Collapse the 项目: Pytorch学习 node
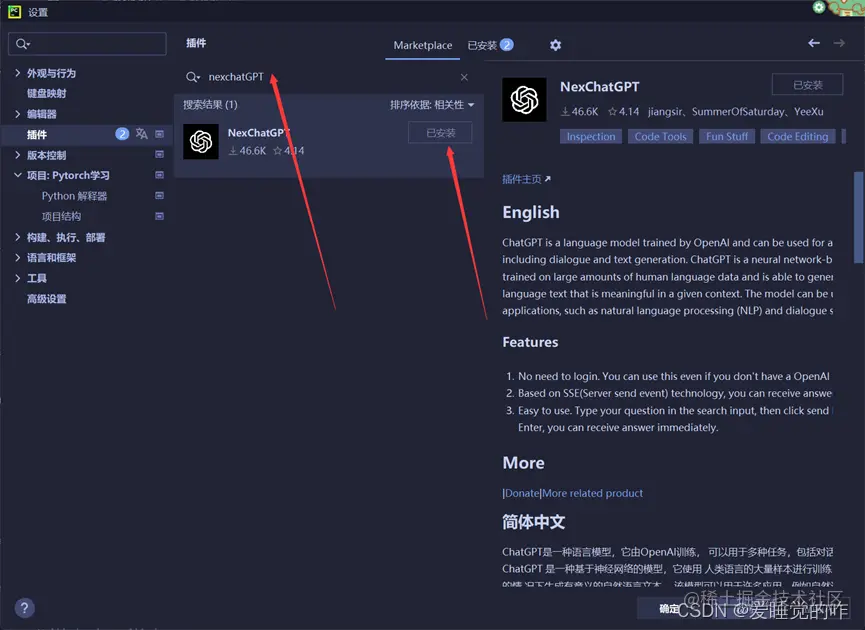This screenshot has width=865, height=630. (18, 175)
